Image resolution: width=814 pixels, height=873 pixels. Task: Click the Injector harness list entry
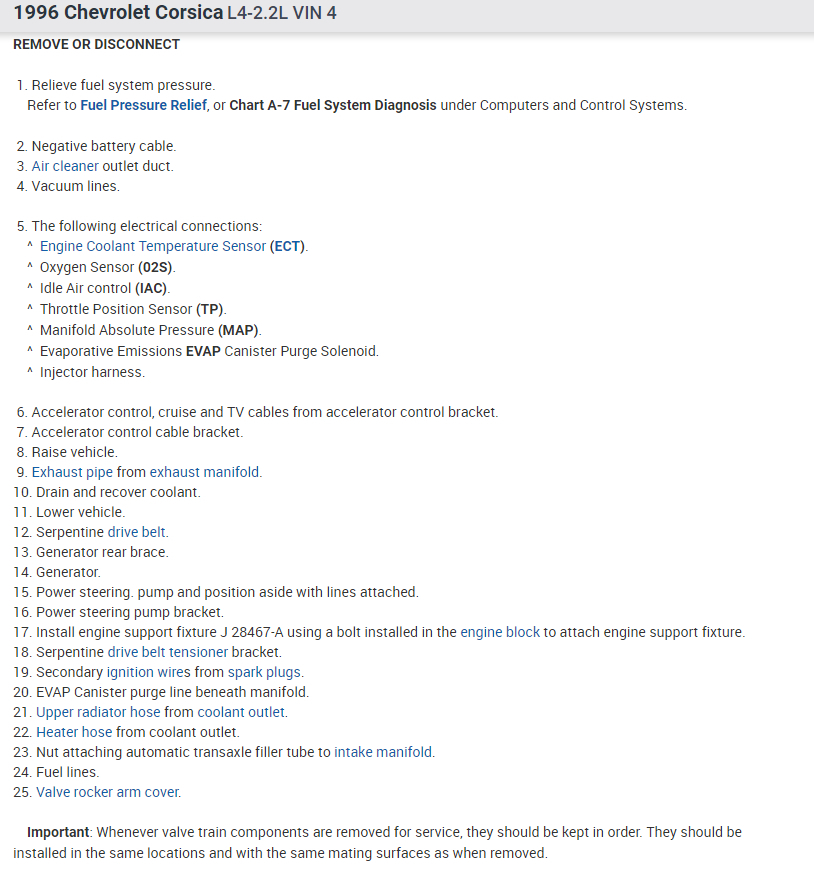pos(92,372)
